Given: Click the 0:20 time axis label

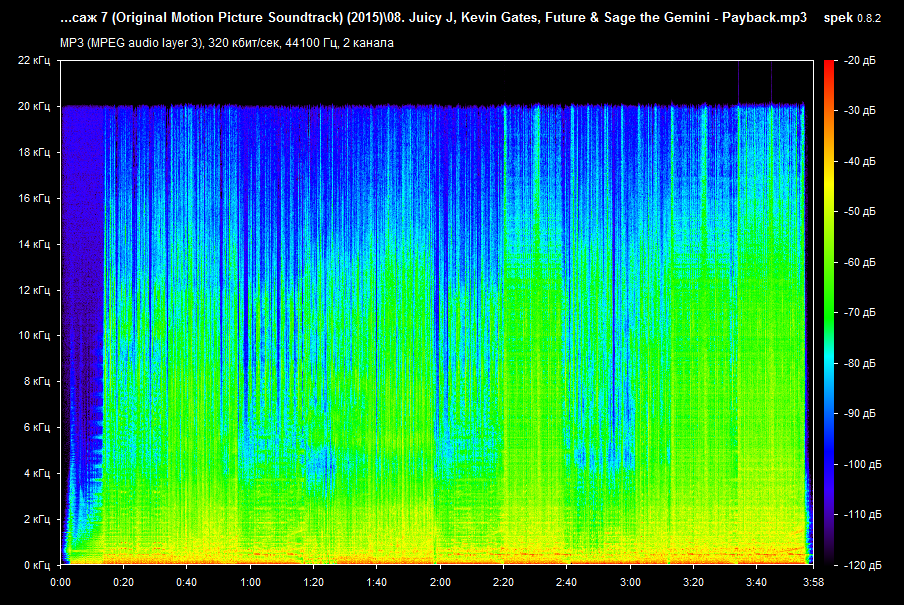Looking at the screenshot, I should 123,582.
